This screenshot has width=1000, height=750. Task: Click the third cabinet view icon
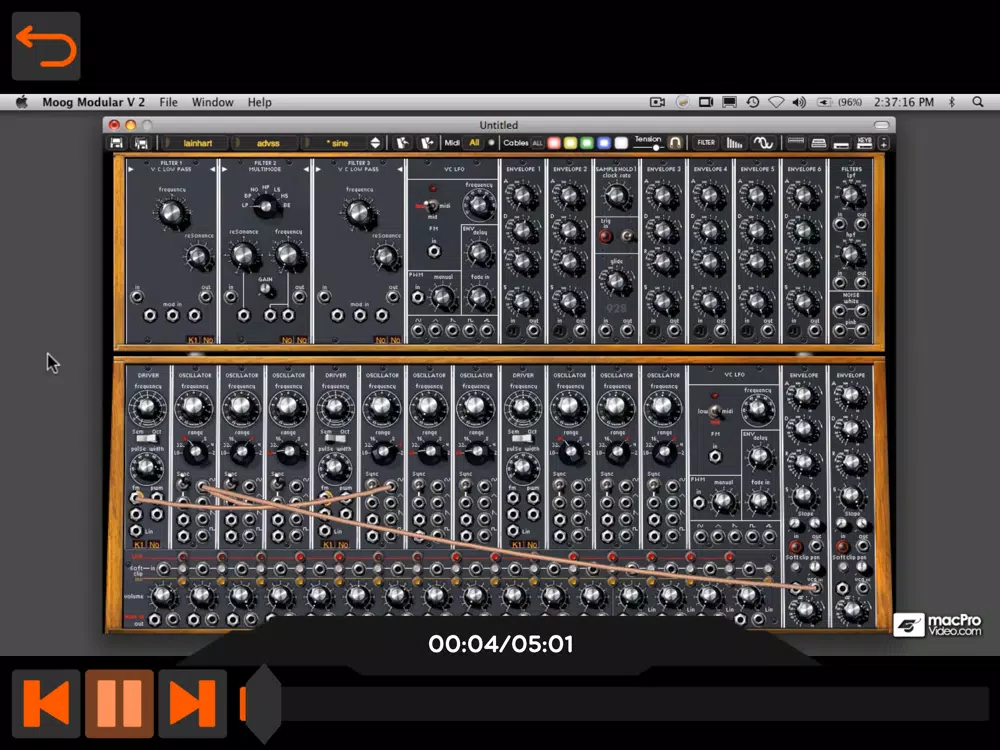pyautogui.click(x=841, y=144)
